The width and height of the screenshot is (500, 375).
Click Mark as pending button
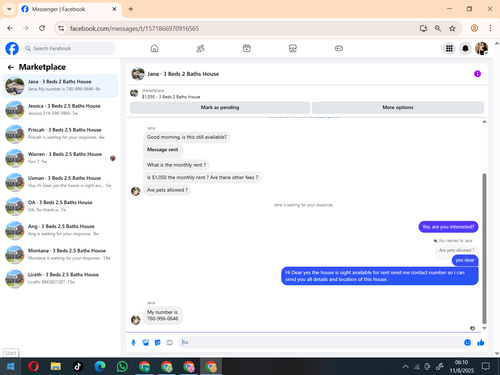[220, 107]
